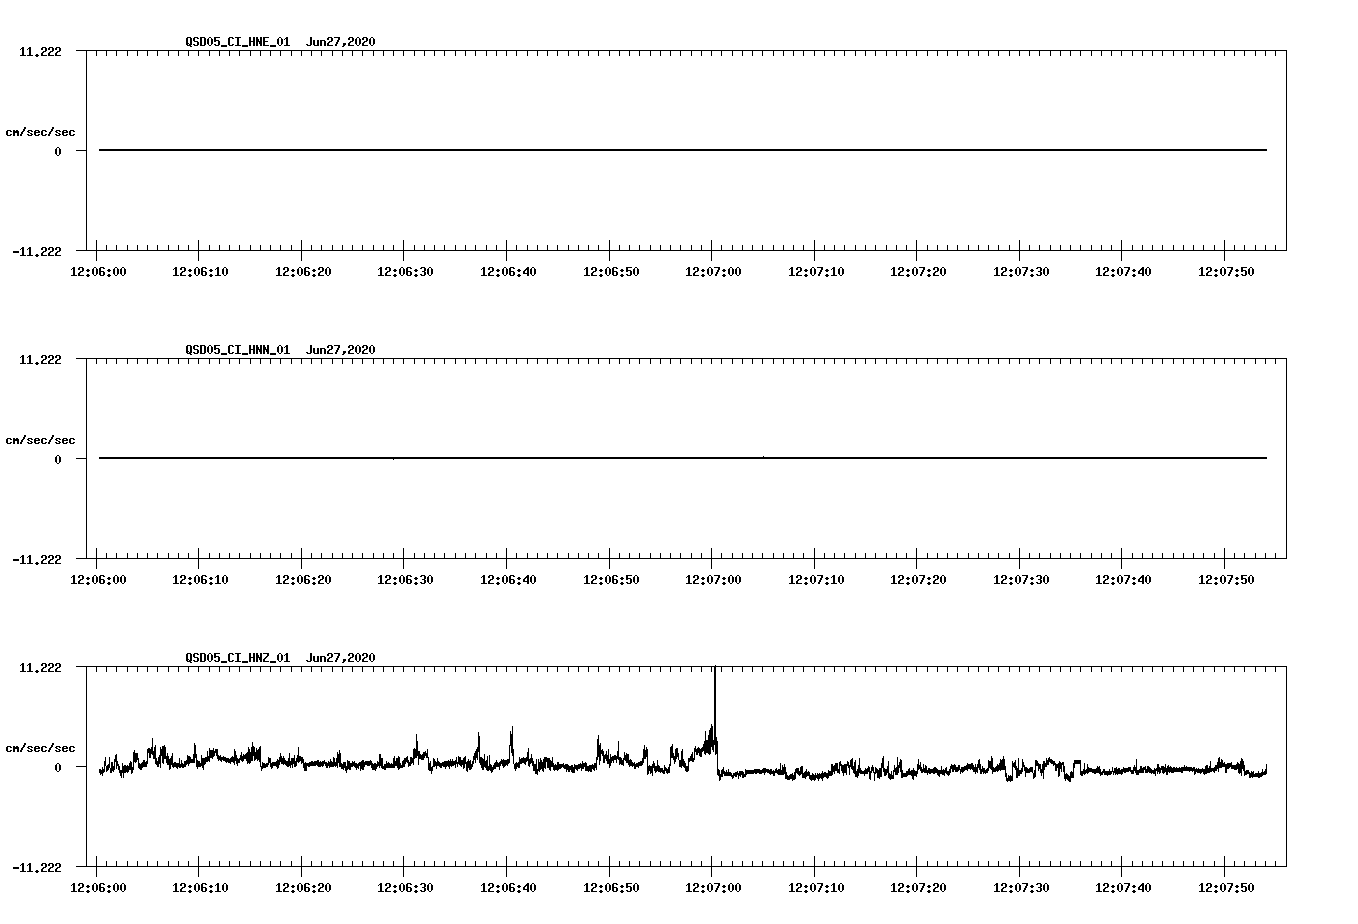Viewport: 1358px width, 924px height.
Task: Click 12:07:50 time label under HNN plot
Action: 1225,580
